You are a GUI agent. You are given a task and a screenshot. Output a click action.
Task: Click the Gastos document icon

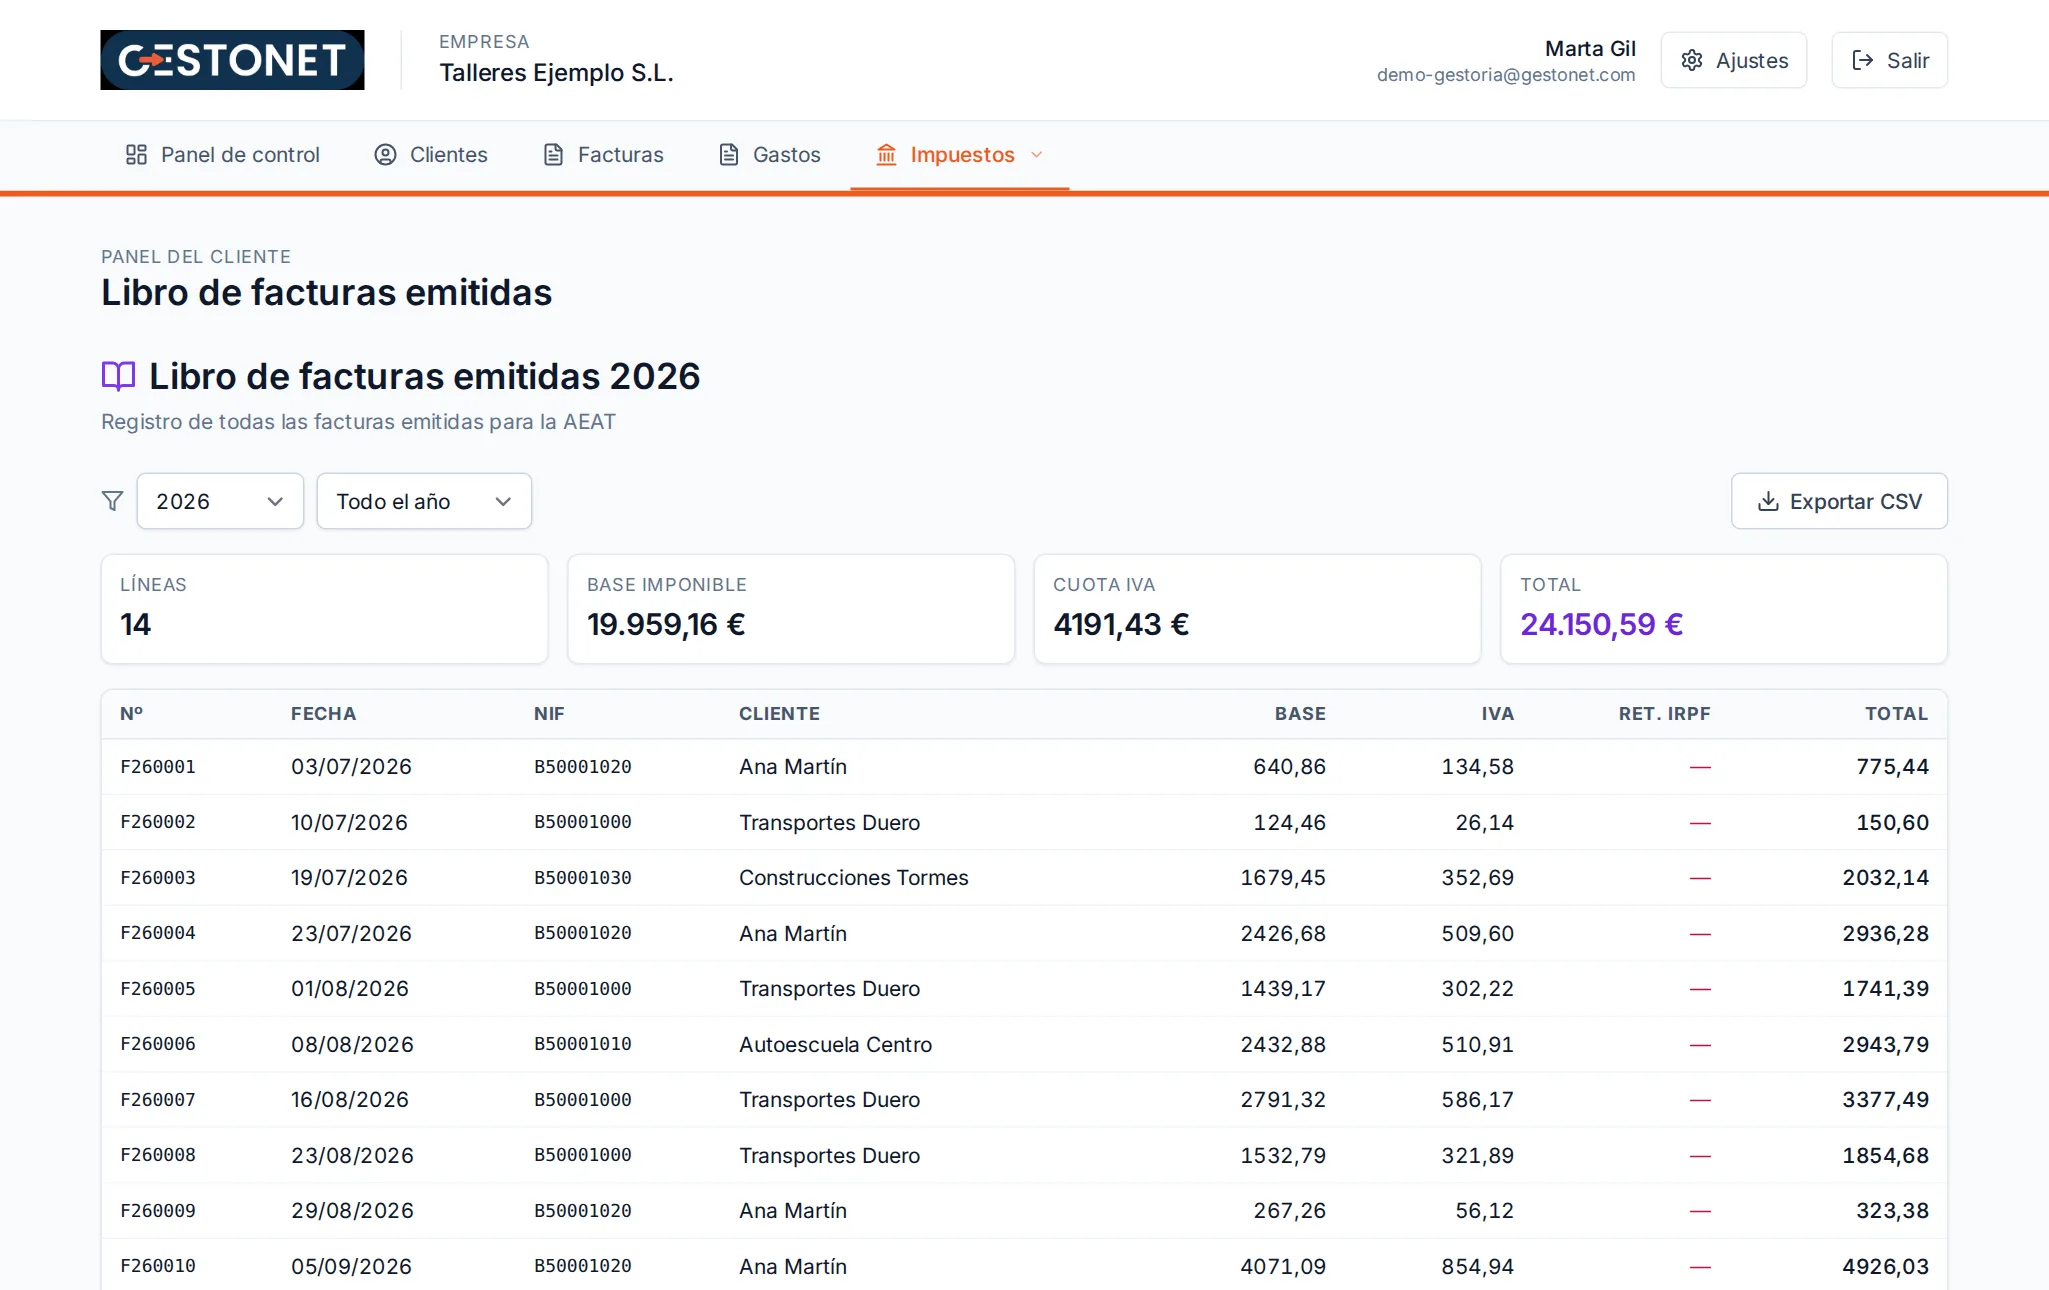pyautogui.click(x=729, y=155)
